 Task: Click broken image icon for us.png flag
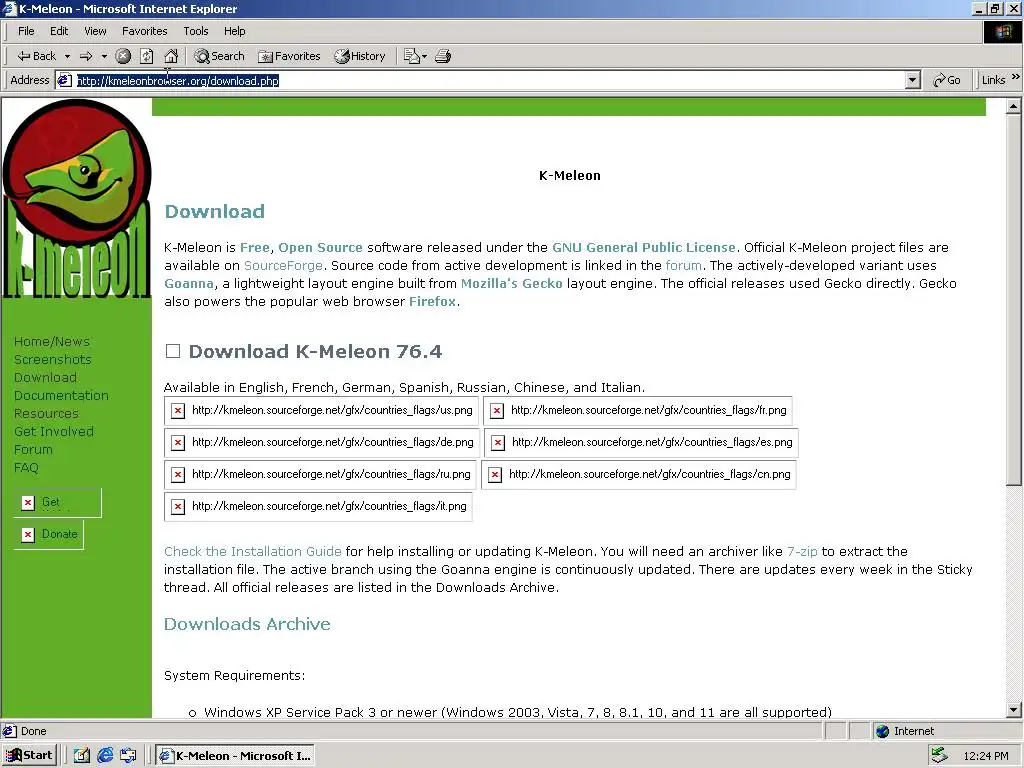tap(177, 411)
